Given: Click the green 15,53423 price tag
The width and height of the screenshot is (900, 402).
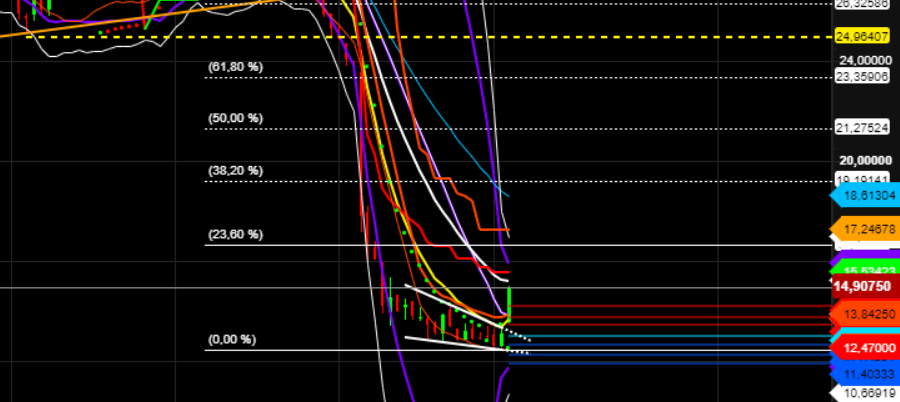Looking at the screenshot, I should click(x=866, y=270).
